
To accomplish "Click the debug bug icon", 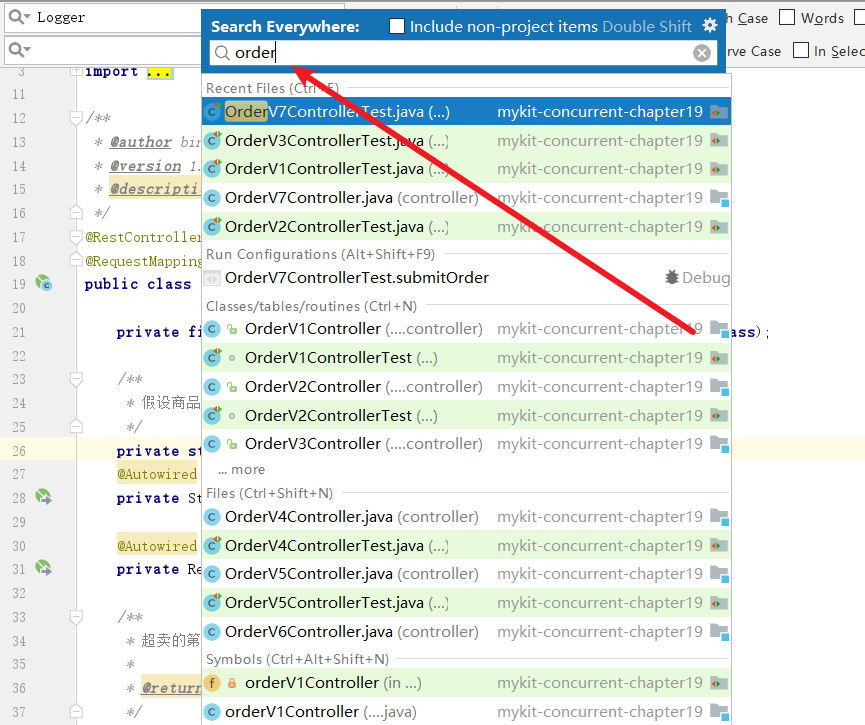I will click(671, 277).
